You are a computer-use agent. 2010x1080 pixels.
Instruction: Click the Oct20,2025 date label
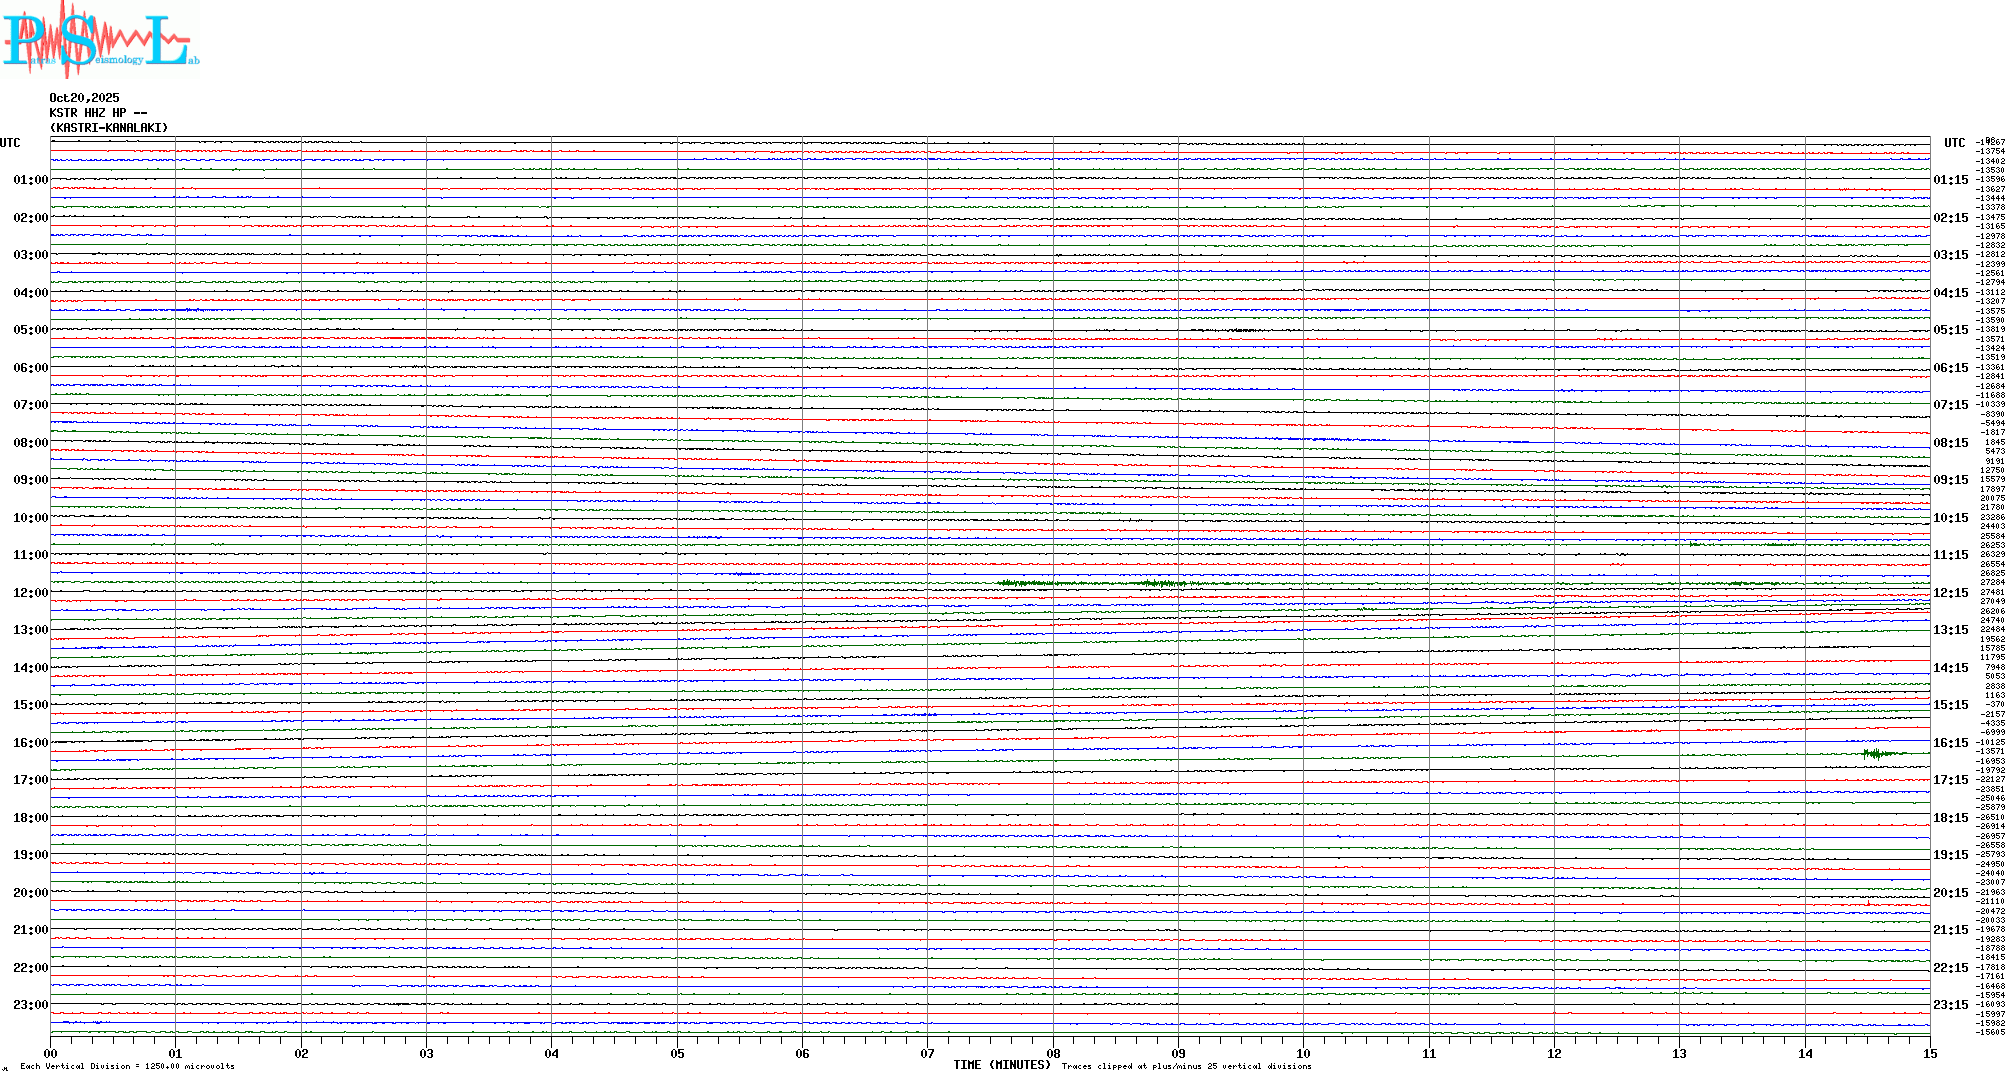coord(84,98)
